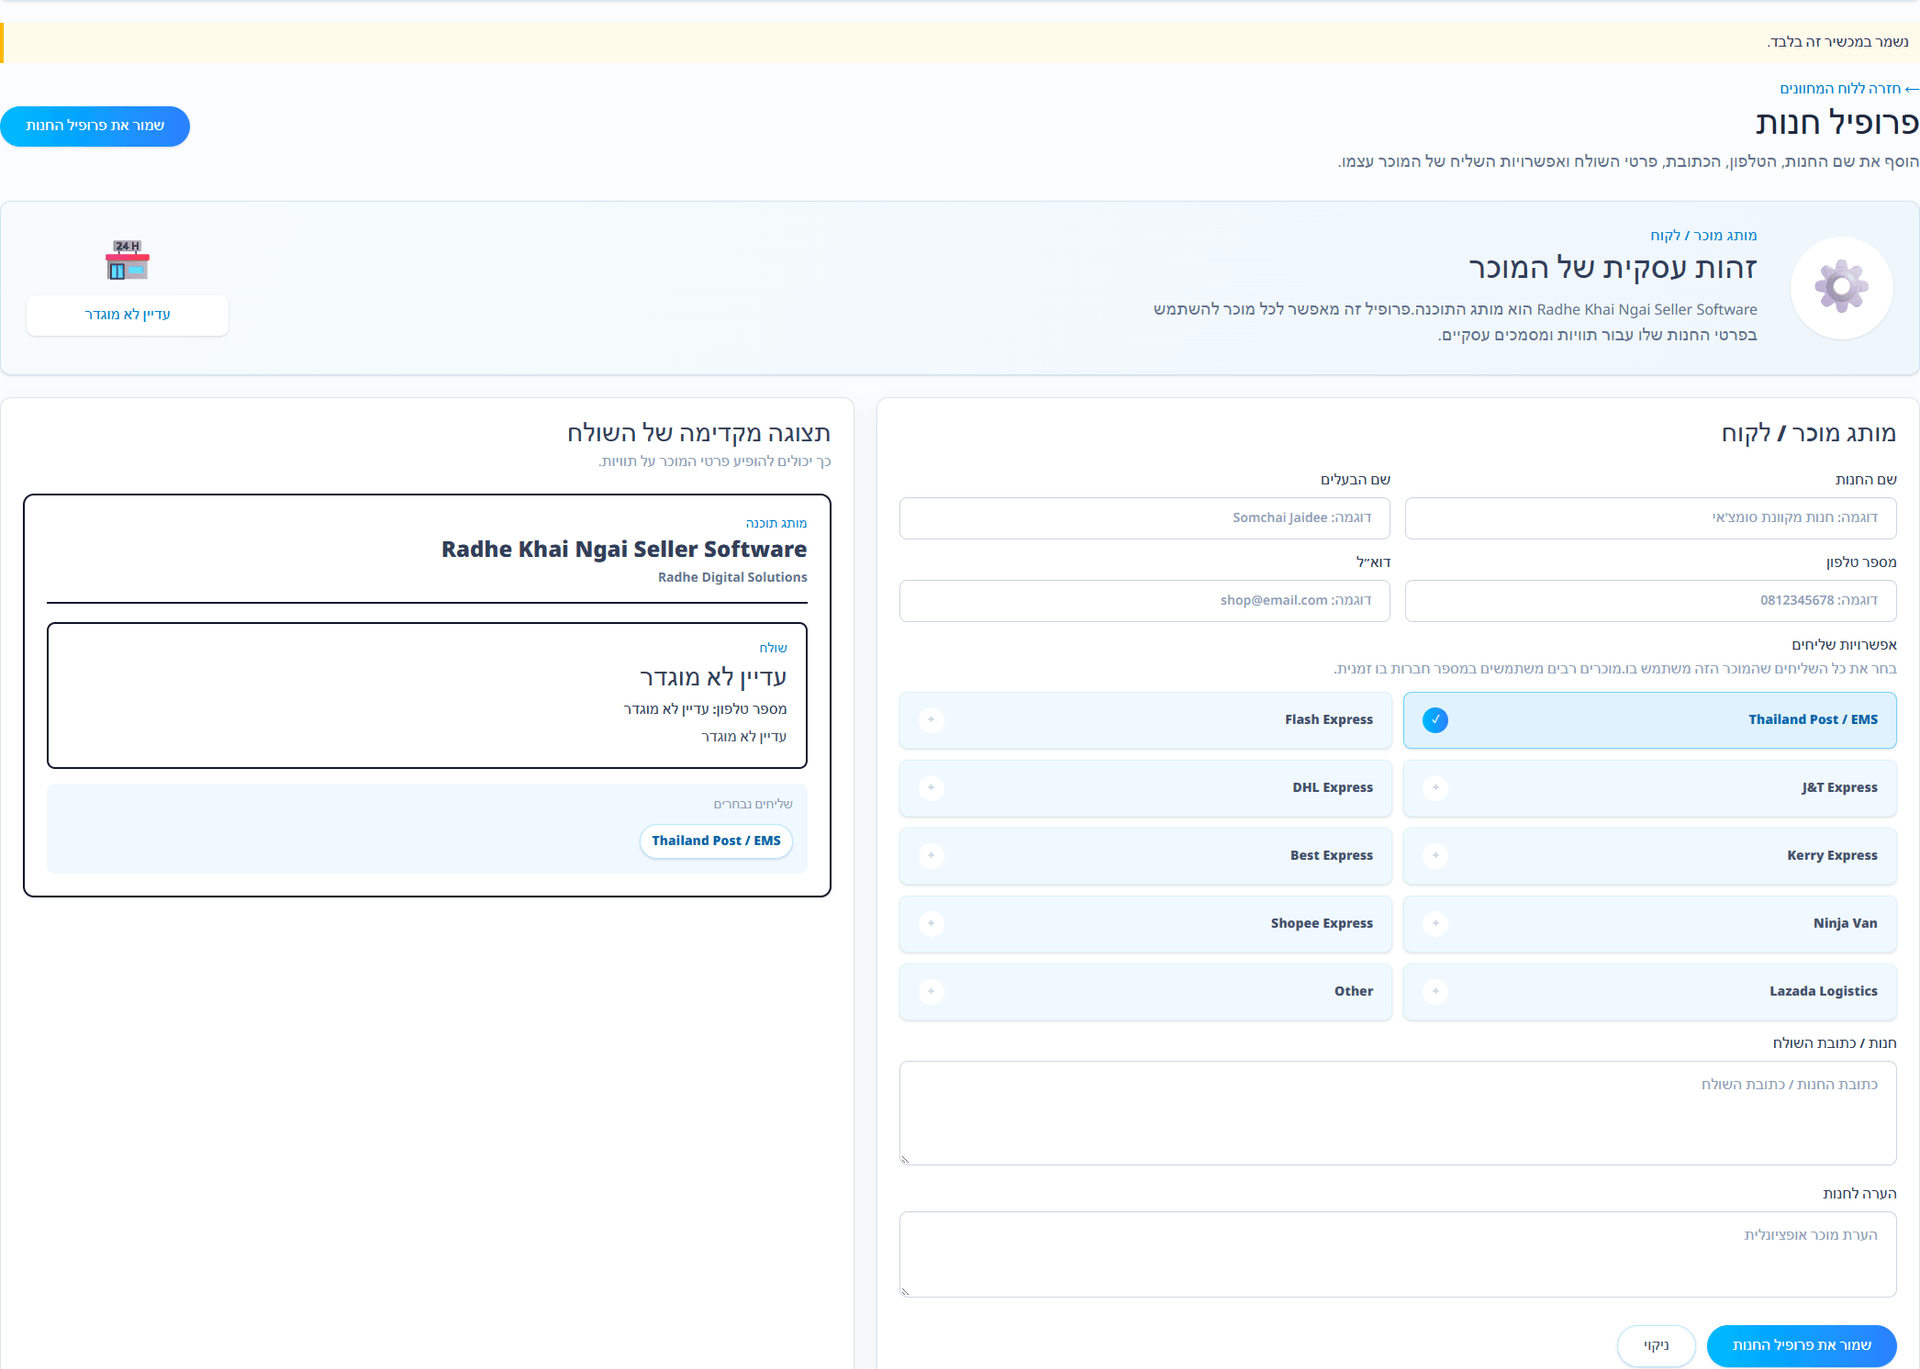Toggle Thailand Post / EMS courier option
The width and height of the screenshot is (1920, 1369).
[1649, 720]
